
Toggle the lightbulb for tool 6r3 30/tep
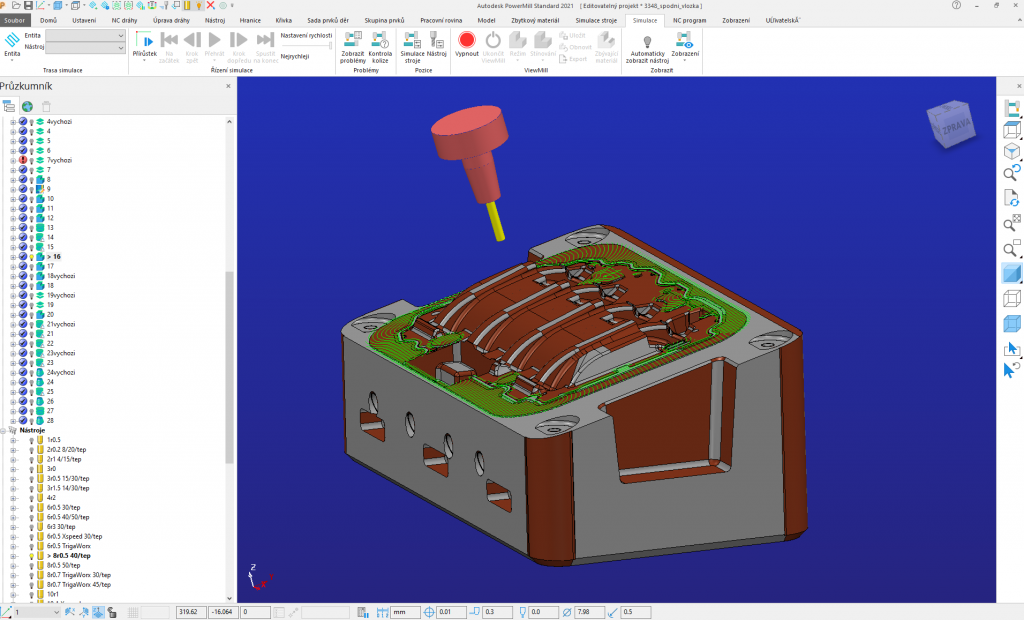31,527
